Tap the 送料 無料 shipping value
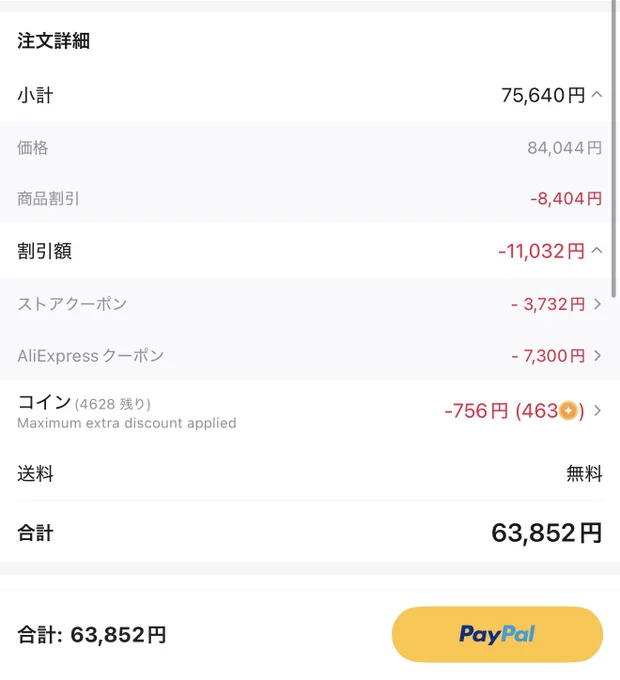Image resolution: width=620 pixels, height=680 pixels. click(584, 473)
